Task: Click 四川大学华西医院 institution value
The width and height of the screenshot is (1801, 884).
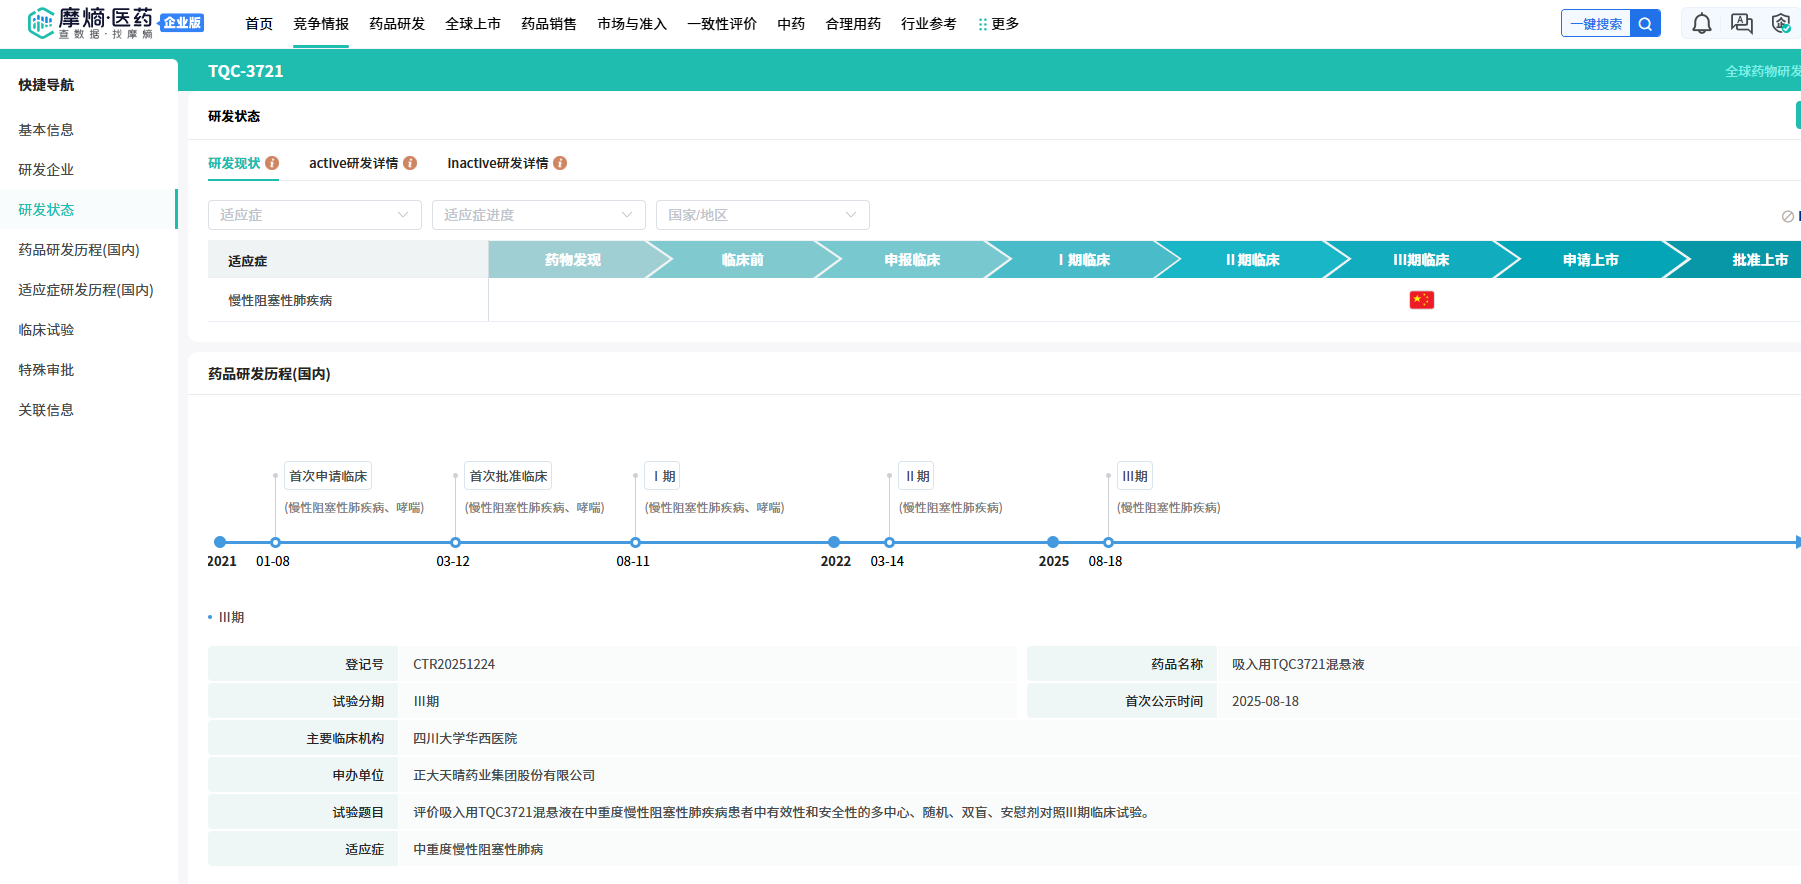Action: pyautogui.click(x=465, y=738)
